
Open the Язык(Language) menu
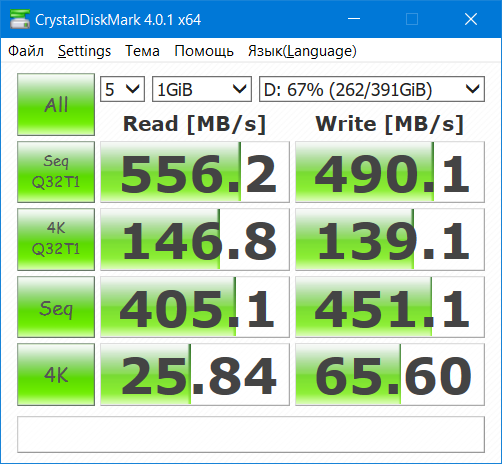302,51
